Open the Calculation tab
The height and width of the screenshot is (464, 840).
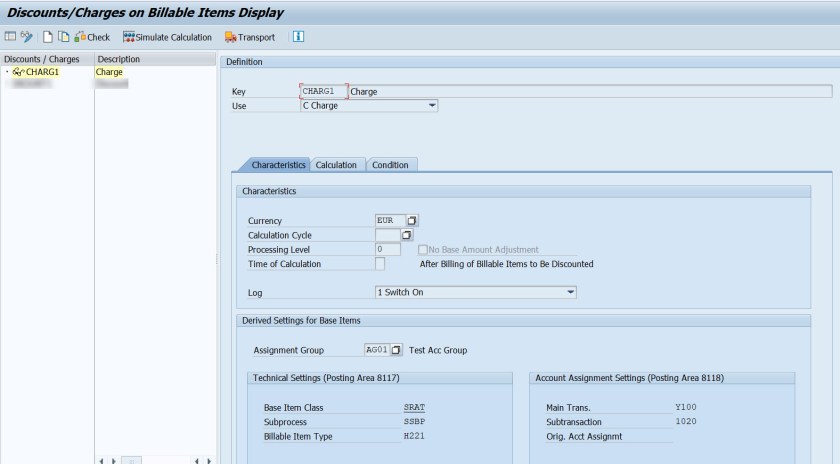click(x=336, y=165)
